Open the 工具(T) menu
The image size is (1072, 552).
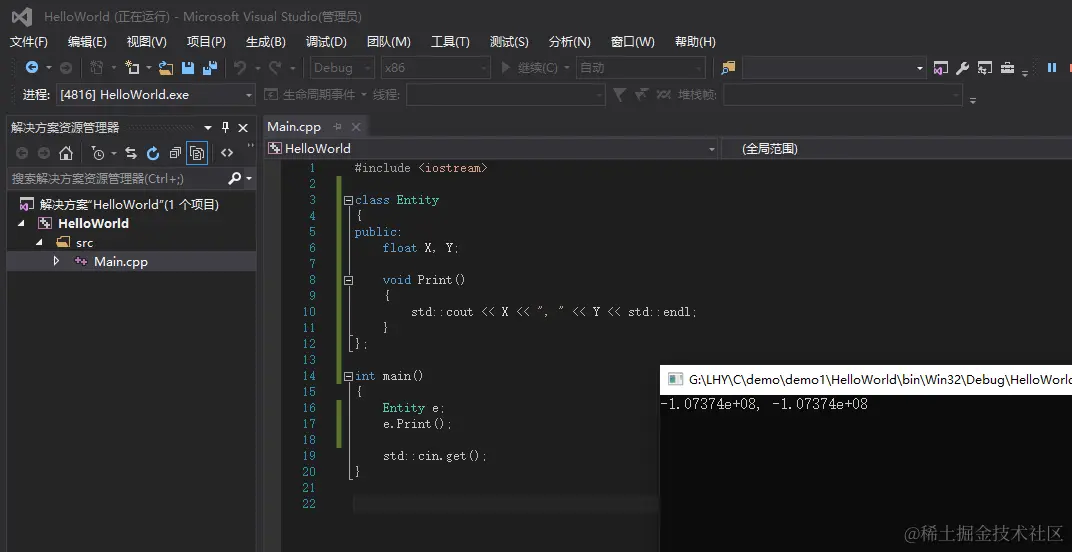450,42
